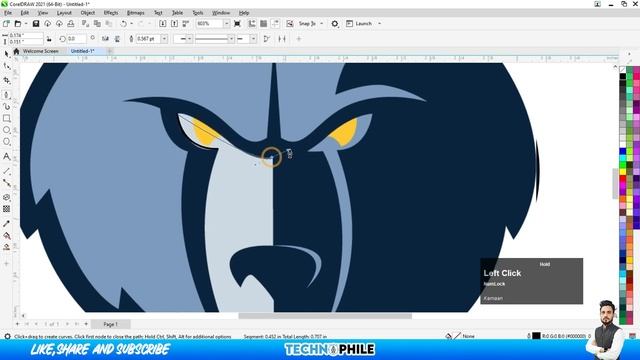This screenshot has width=640, height=360.
Task: Open the File menu
Action: click(x=8, y=13)
